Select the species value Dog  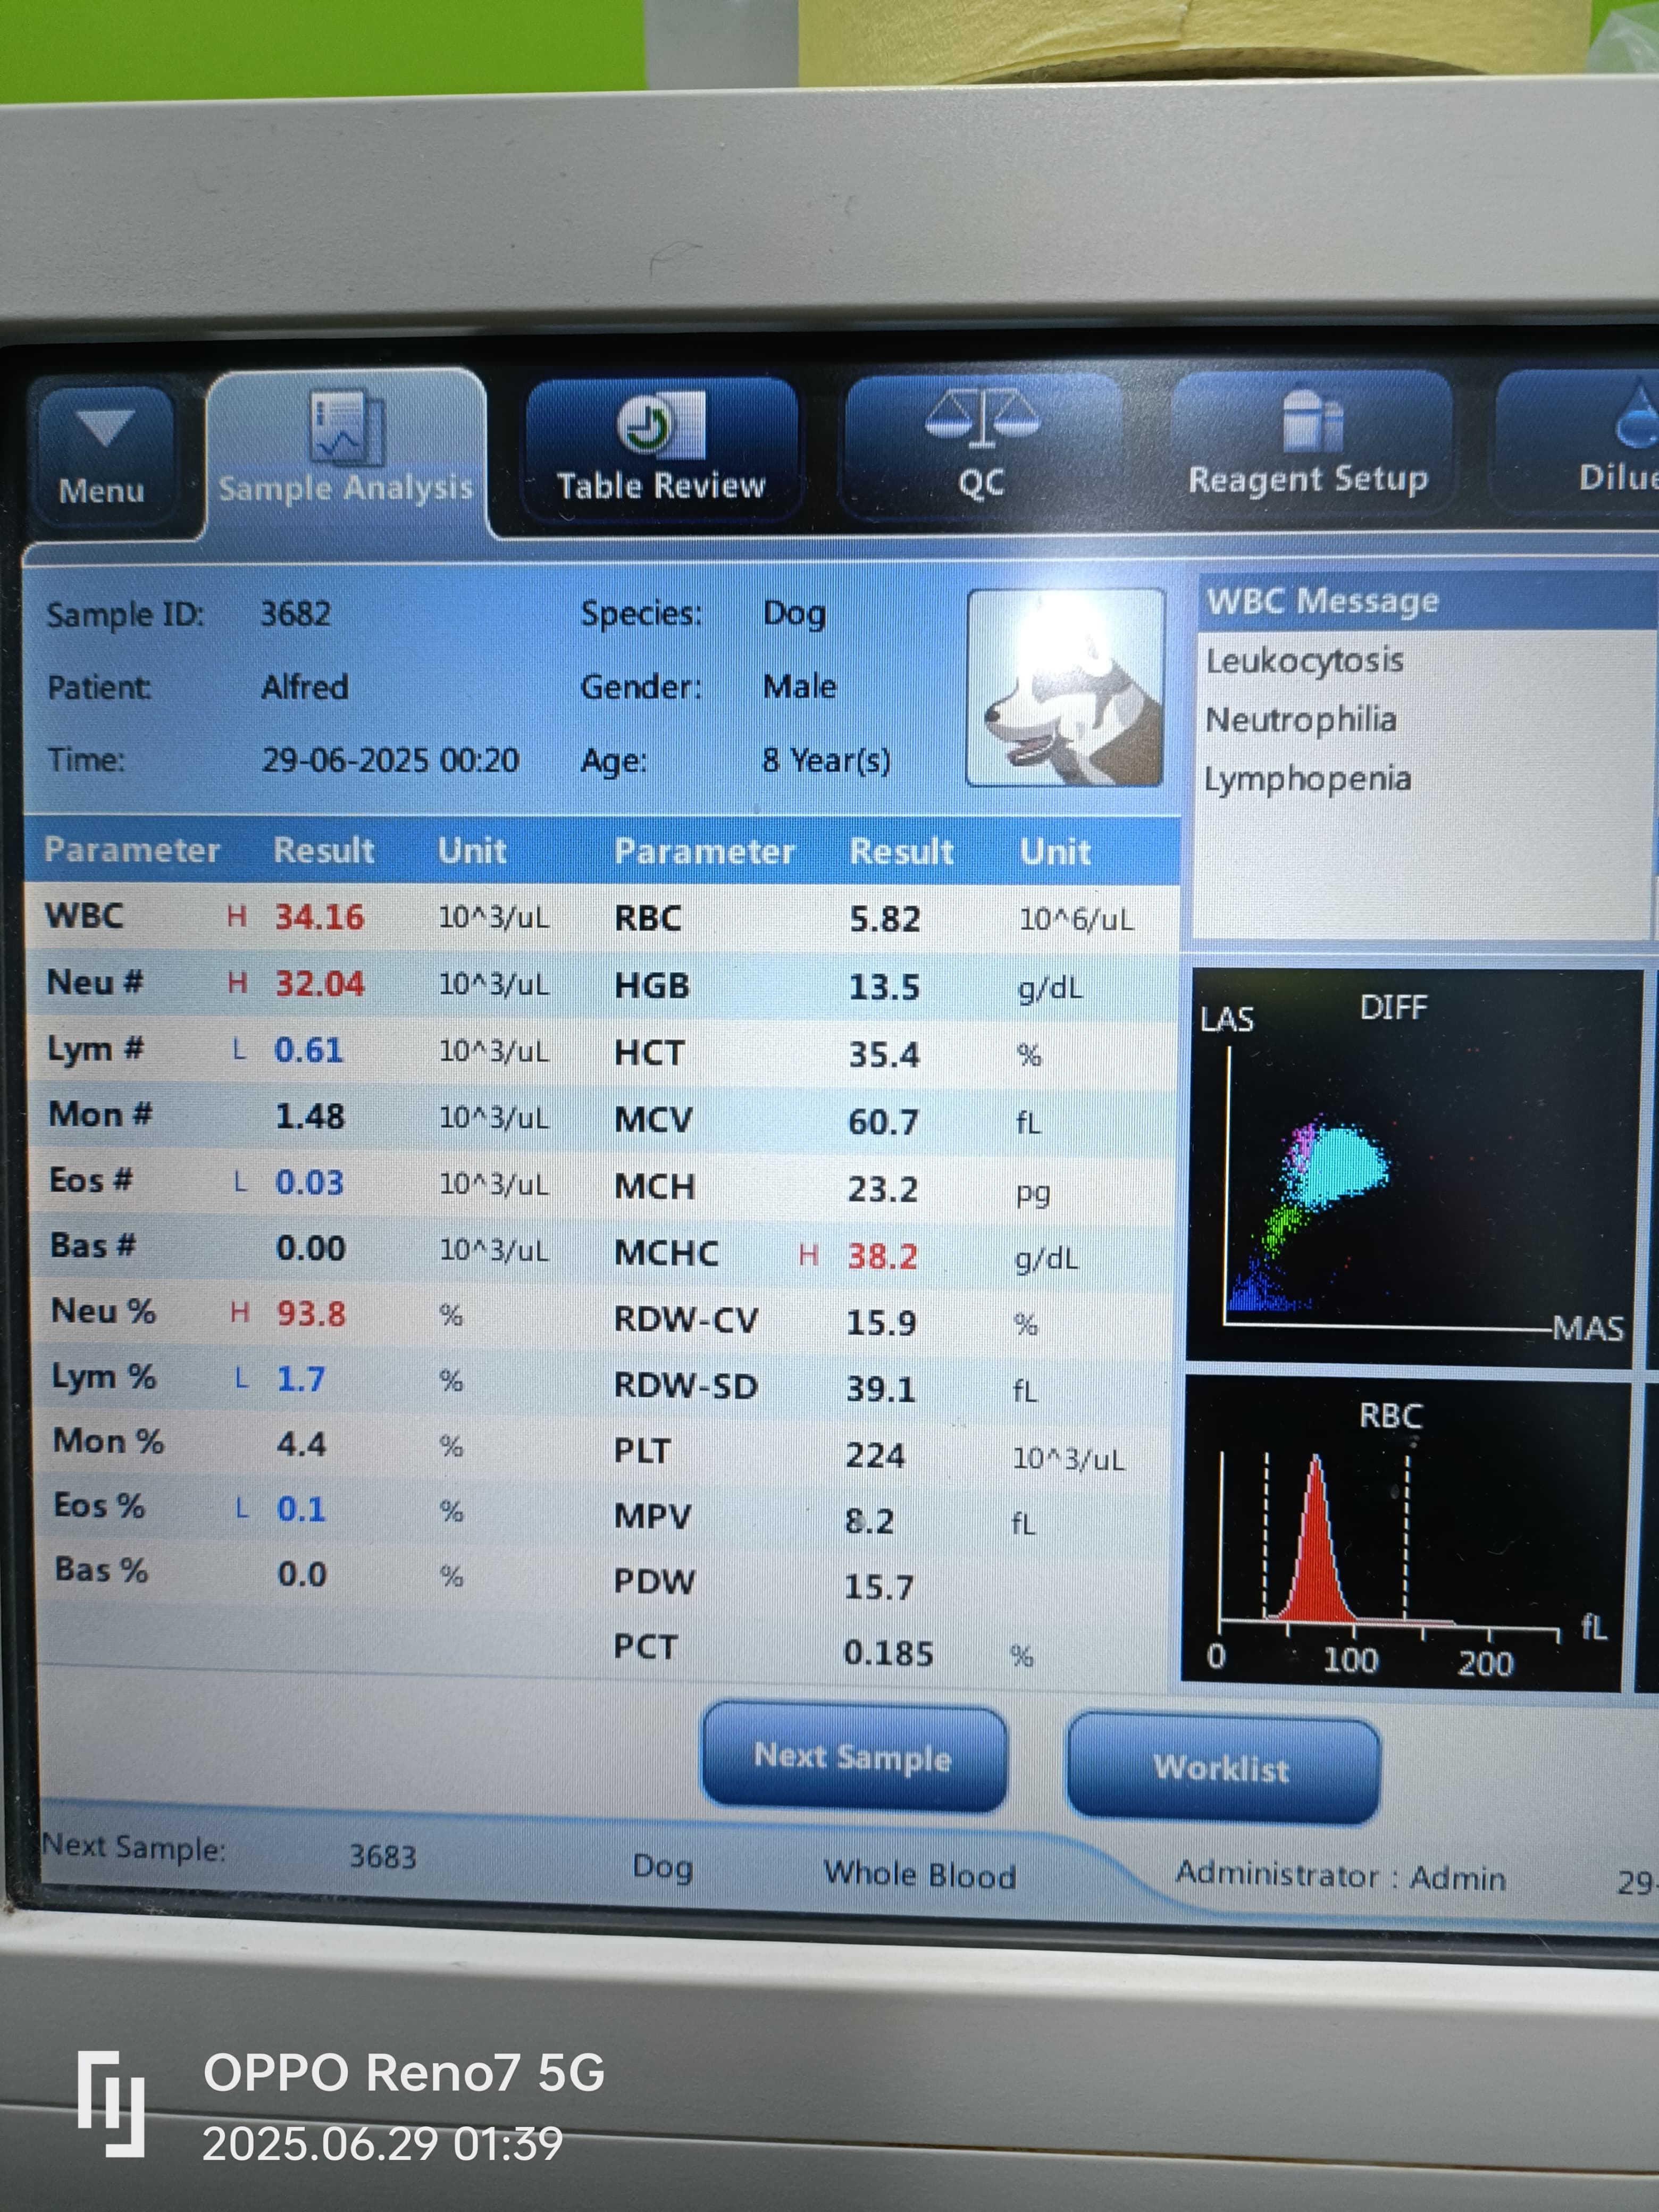pos(794,613)
